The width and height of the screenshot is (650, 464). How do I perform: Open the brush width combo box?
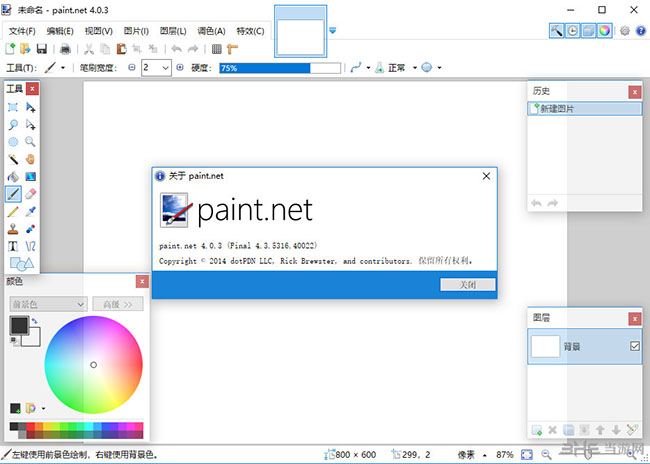click(x=156, y=68)
